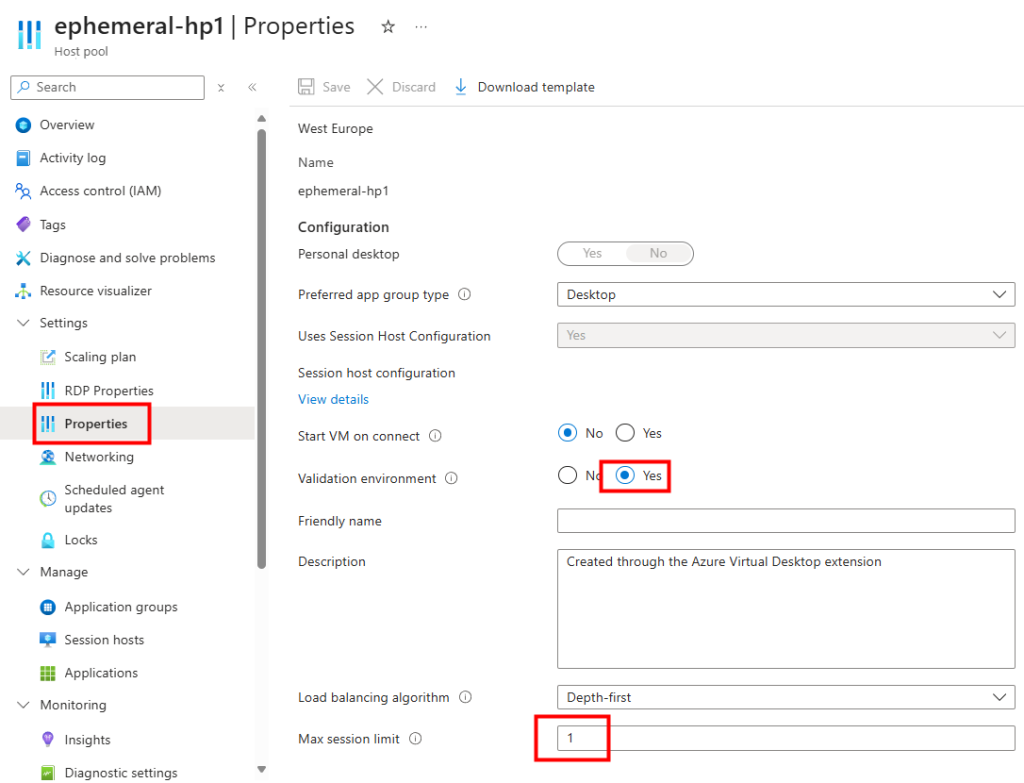Open Uses Session Host Configuration dropdown
The width and height of the screenshot is (1024, 783).
[786, 336]
